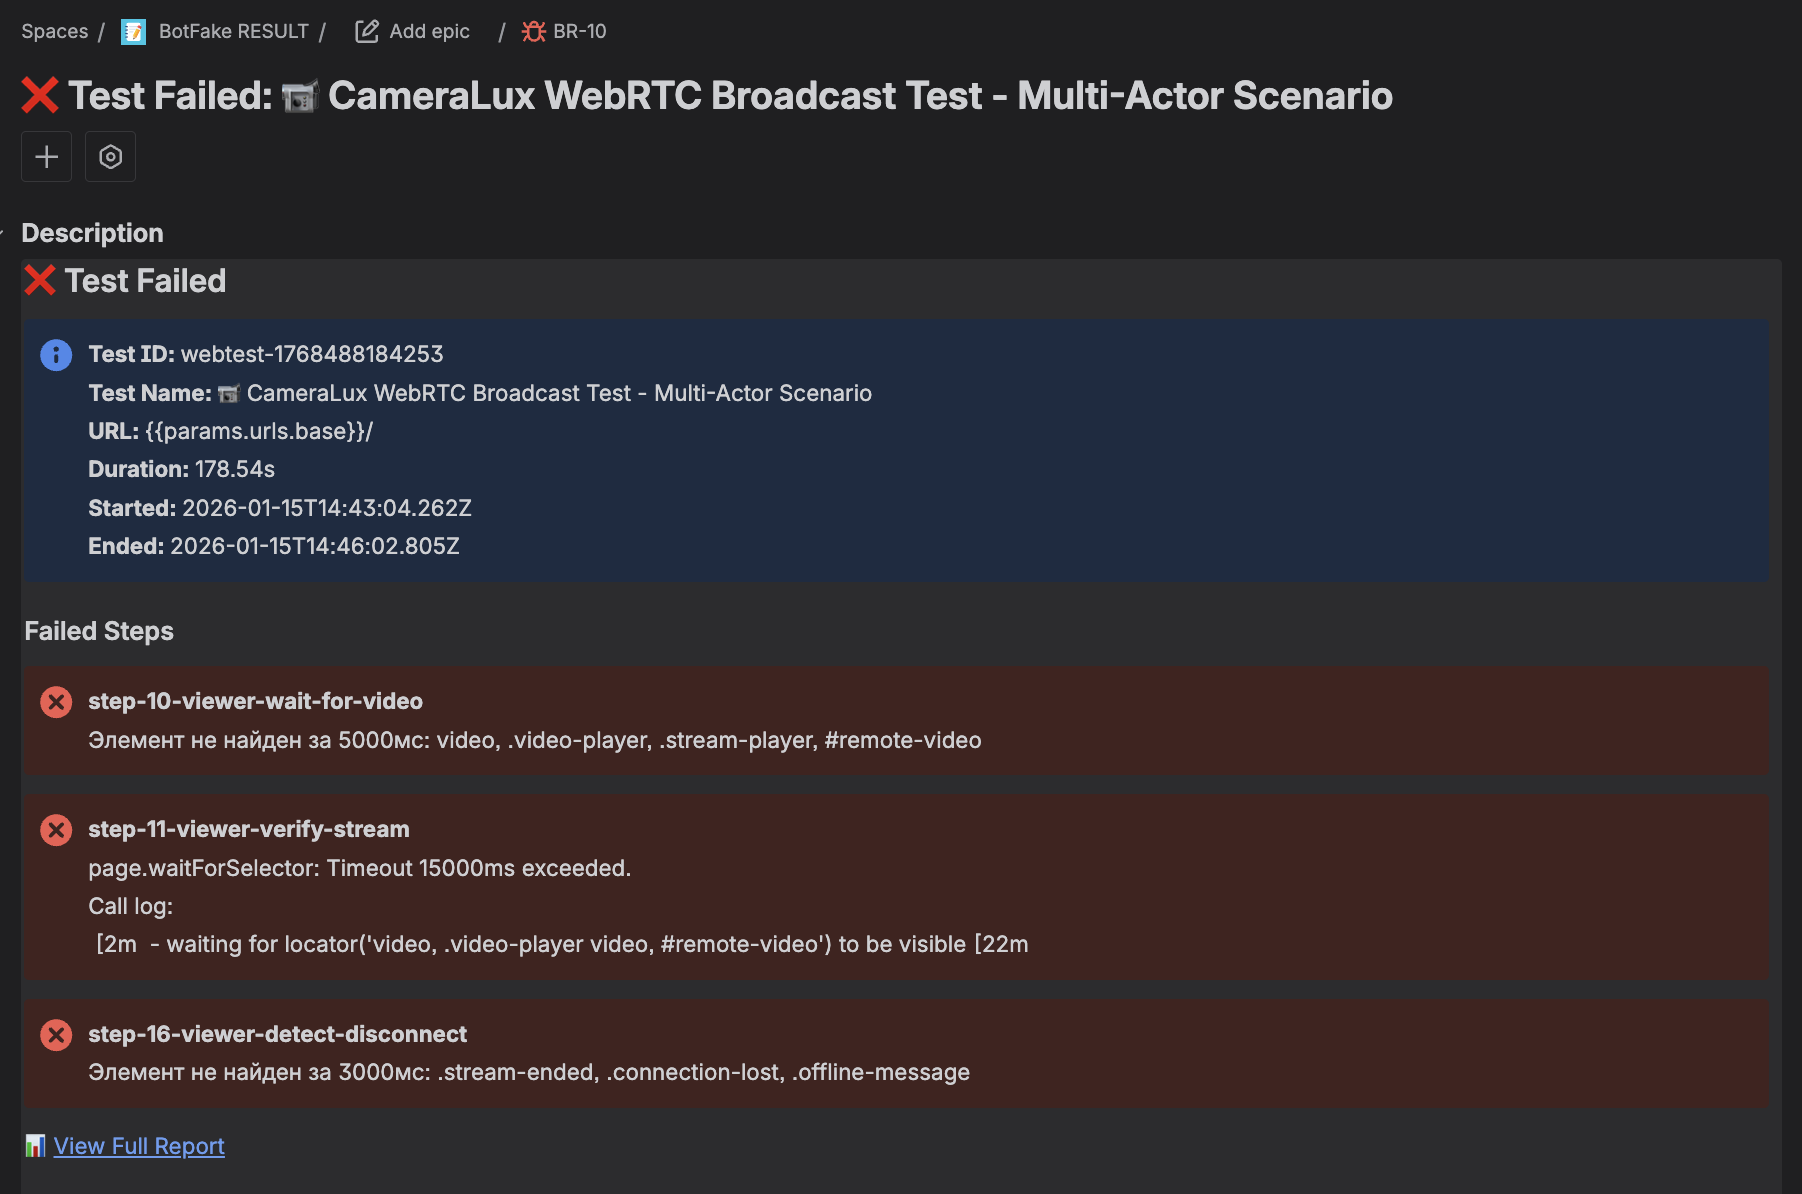
Task: Click error icon for step-11-viewer-verify-stream
Action: tap(56, 830)
